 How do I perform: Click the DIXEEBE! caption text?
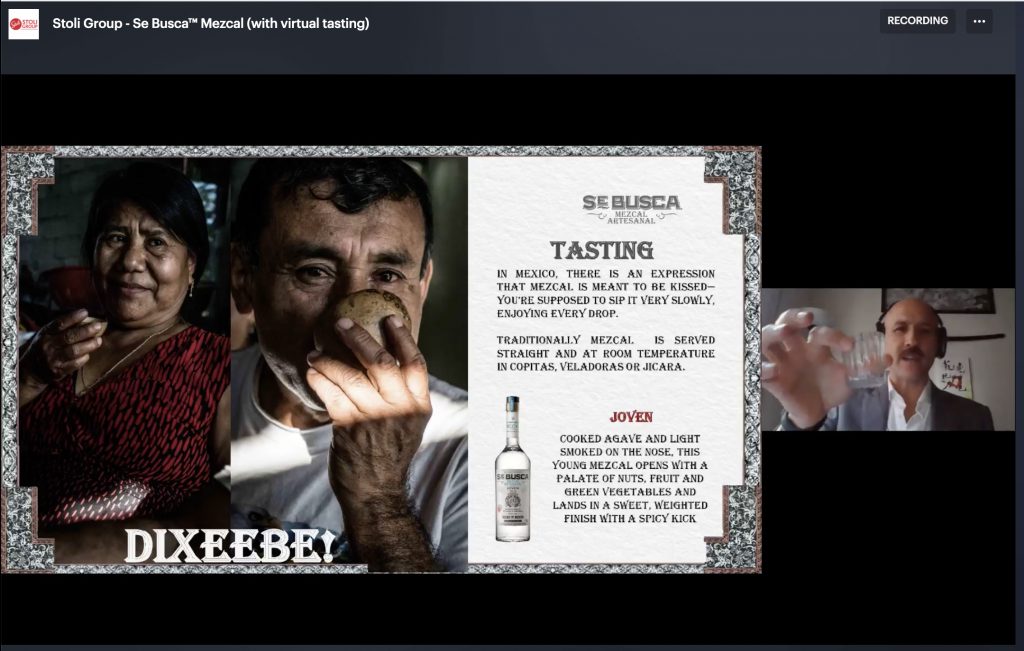point(229,546)
